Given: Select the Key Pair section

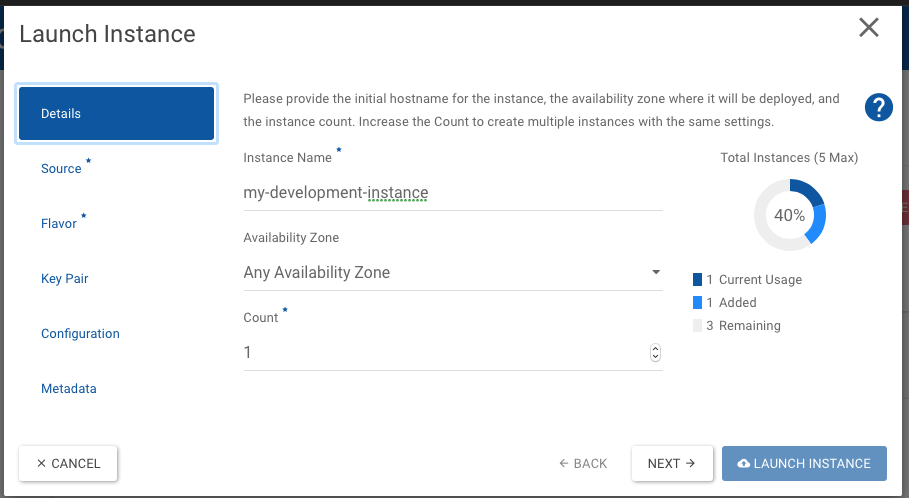Looking at the screenshot, I should (65, 279).
